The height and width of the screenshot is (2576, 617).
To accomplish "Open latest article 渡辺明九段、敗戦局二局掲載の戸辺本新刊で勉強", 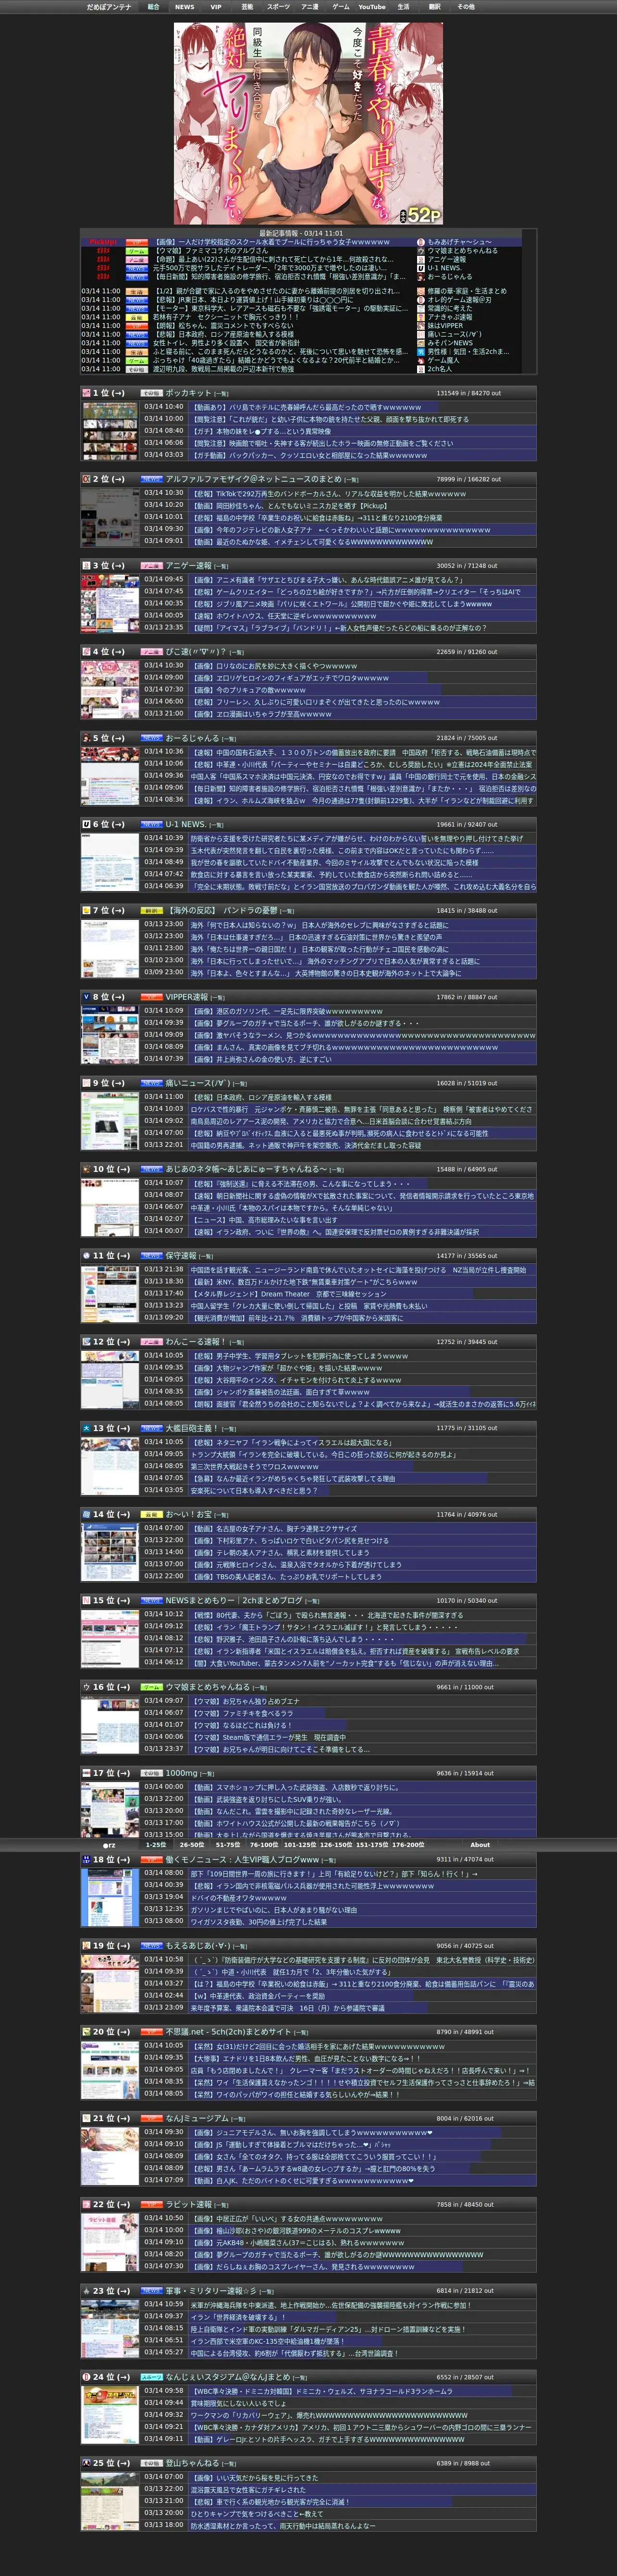I will (223, 369).
